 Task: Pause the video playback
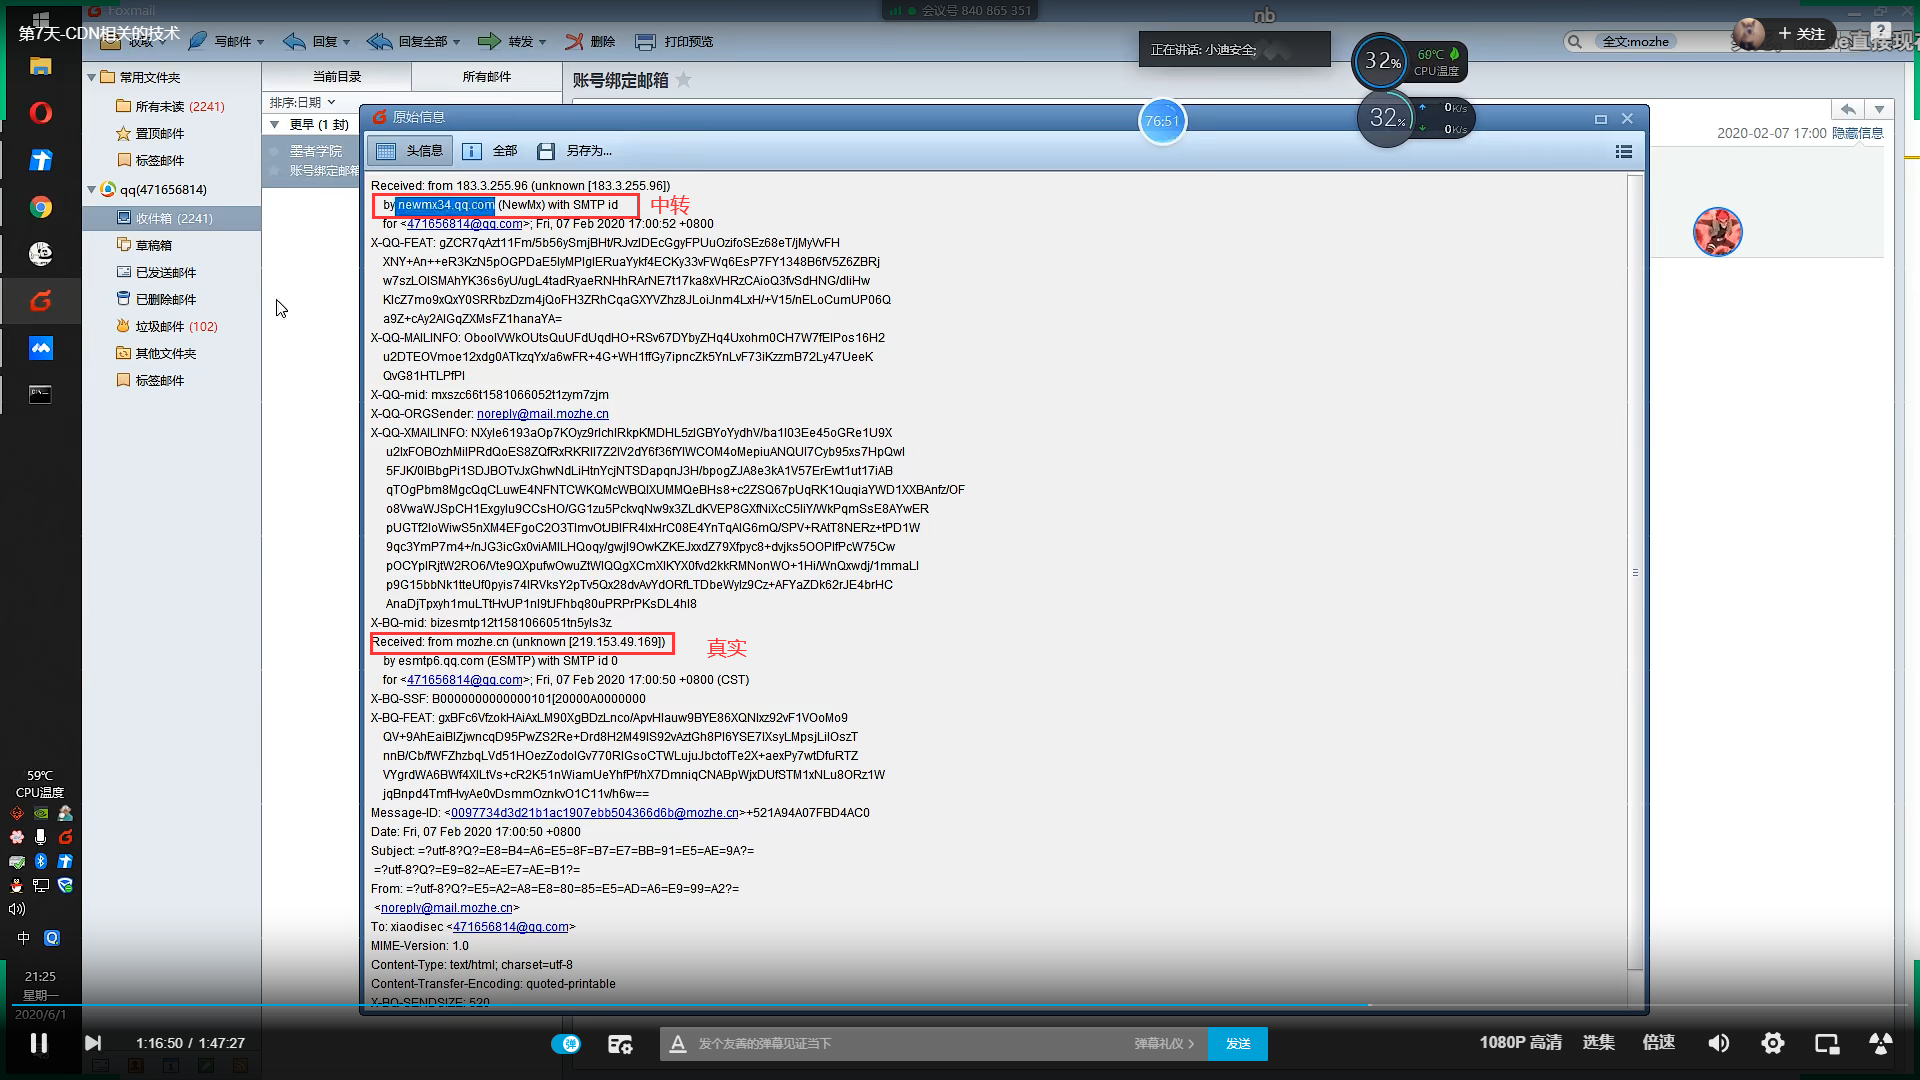[38, 1043]
